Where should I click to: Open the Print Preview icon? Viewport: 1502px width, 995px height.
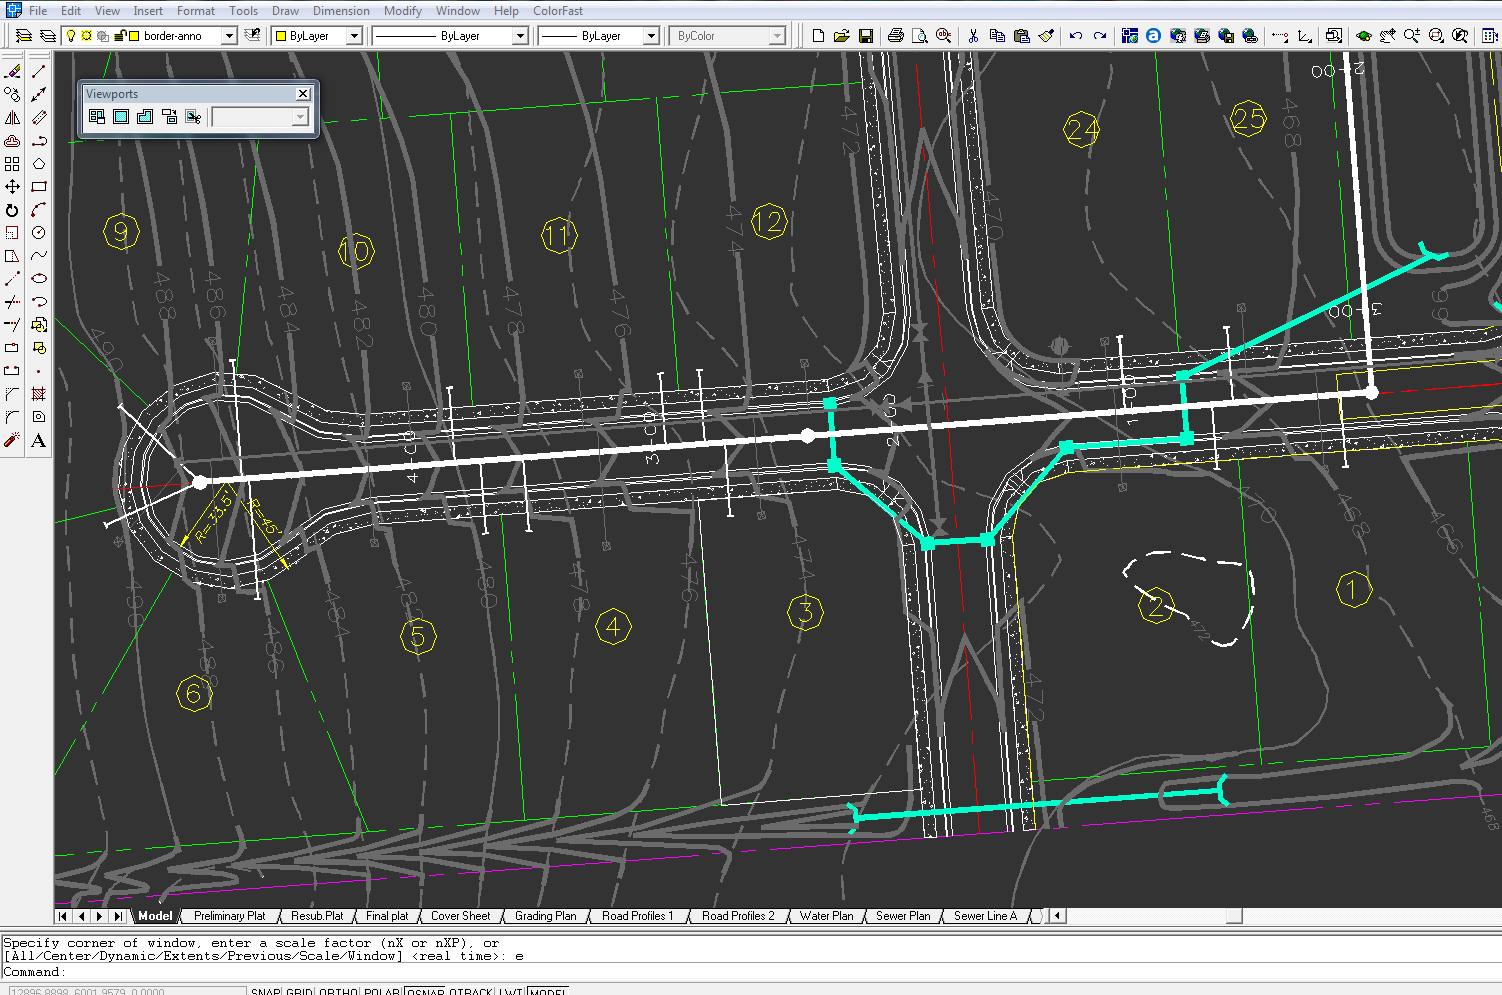click(919, 36)
